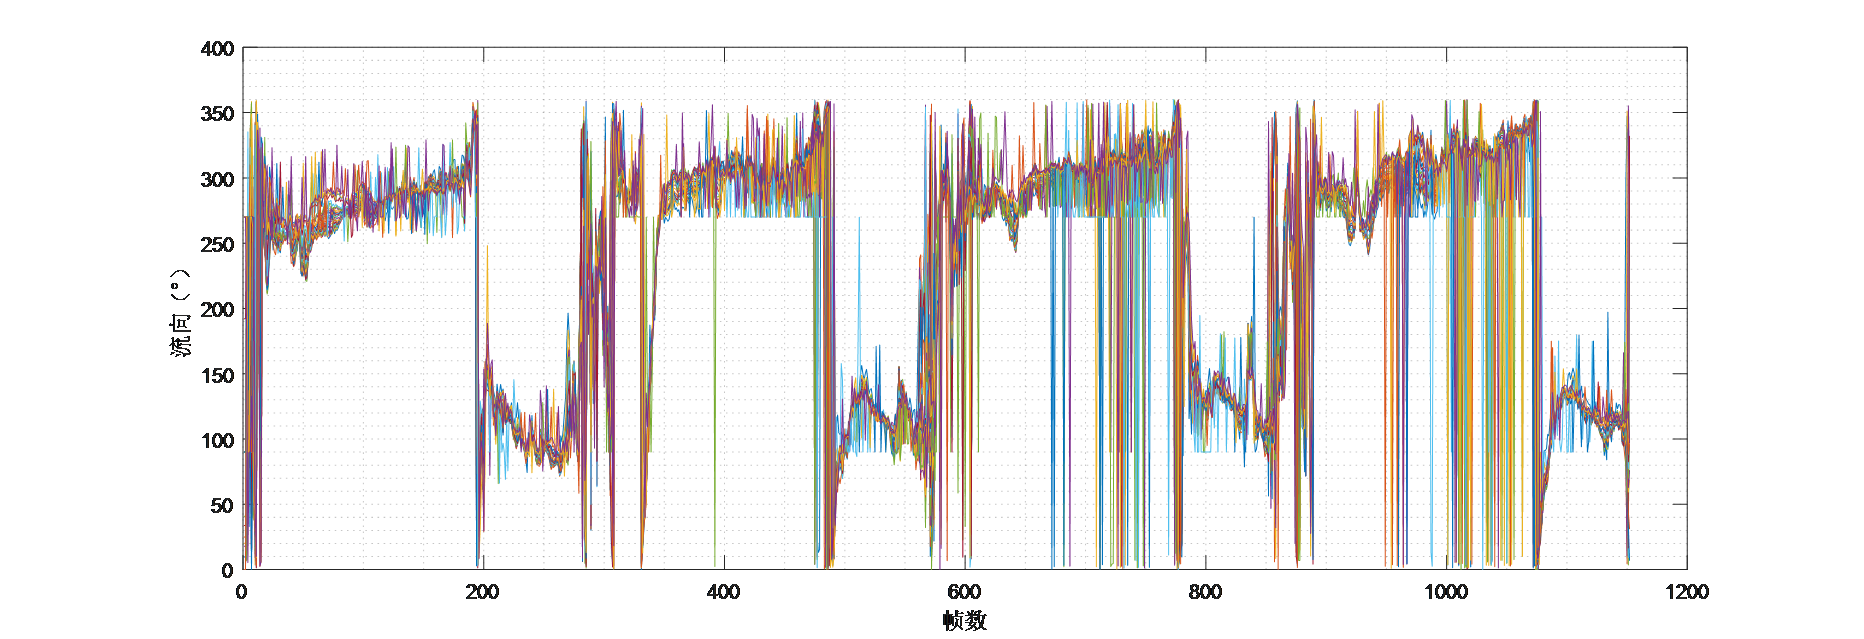Click y-axis tick label 150
The height and width of the screenshot is (639, 1864).
(x=217, y=375)
